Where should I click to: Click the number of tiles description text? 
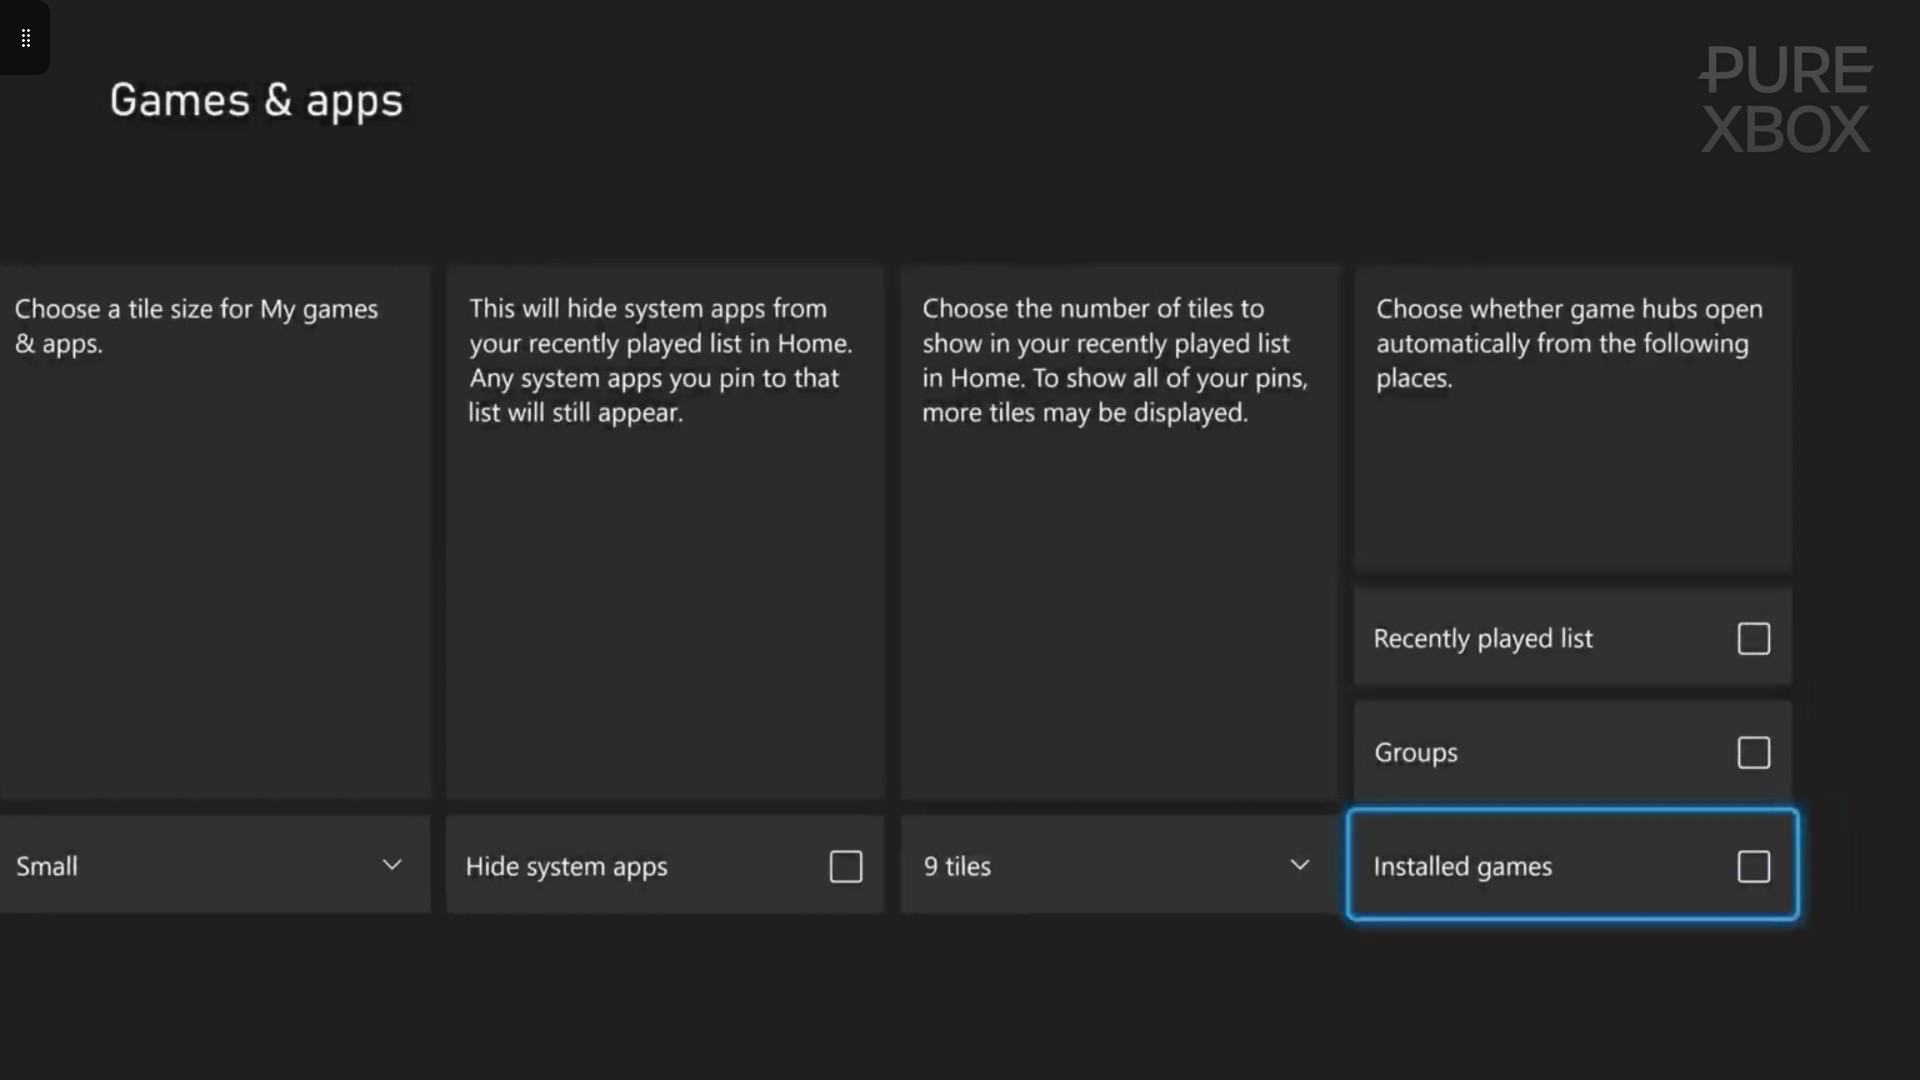point(1115,360)
